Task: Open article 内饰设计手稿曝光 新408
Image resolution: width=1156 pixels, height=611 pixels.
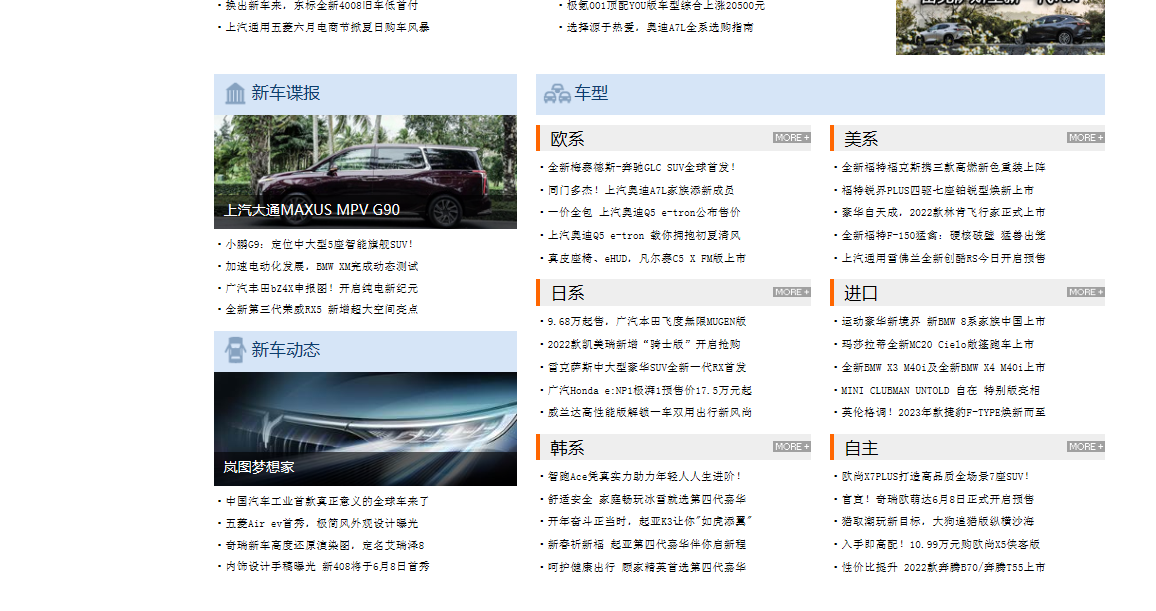Action: pyautogui.click(x=327, y=567)
